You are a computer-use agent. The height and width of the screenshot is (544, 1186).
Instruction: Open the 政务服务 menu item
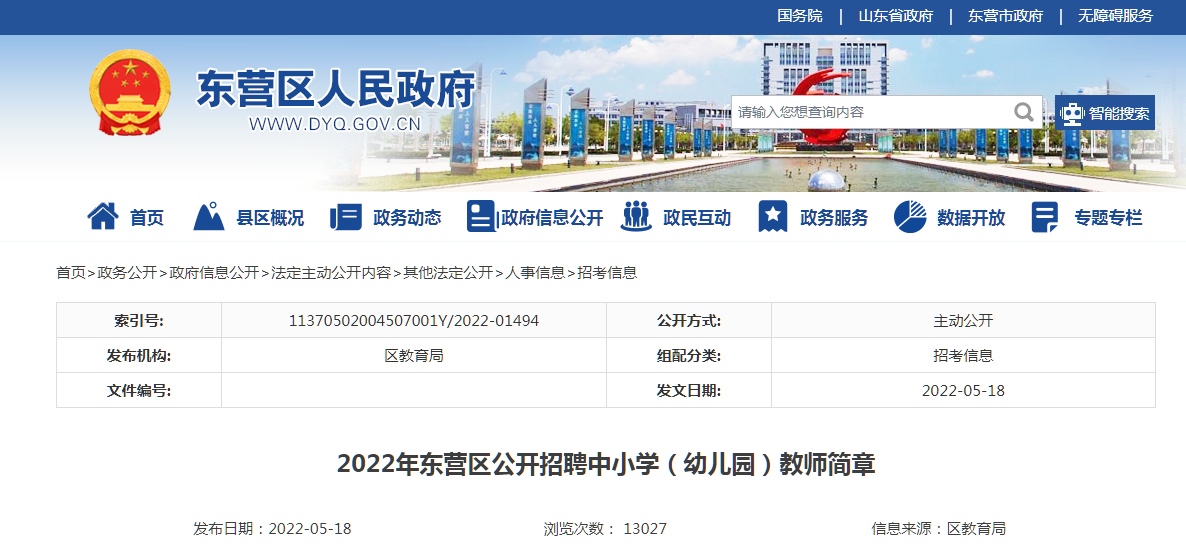click(x=834, y=218)
